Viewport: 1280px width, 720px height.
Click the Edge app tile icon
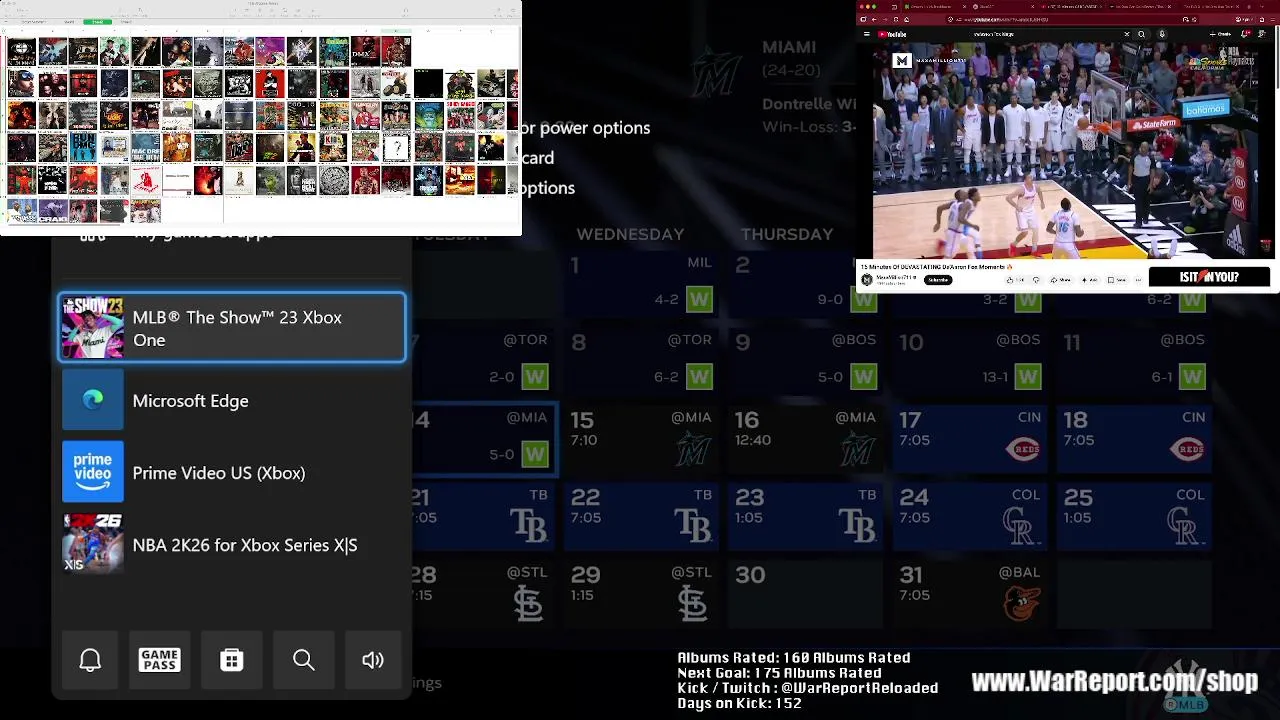click(x=93, y=400)
